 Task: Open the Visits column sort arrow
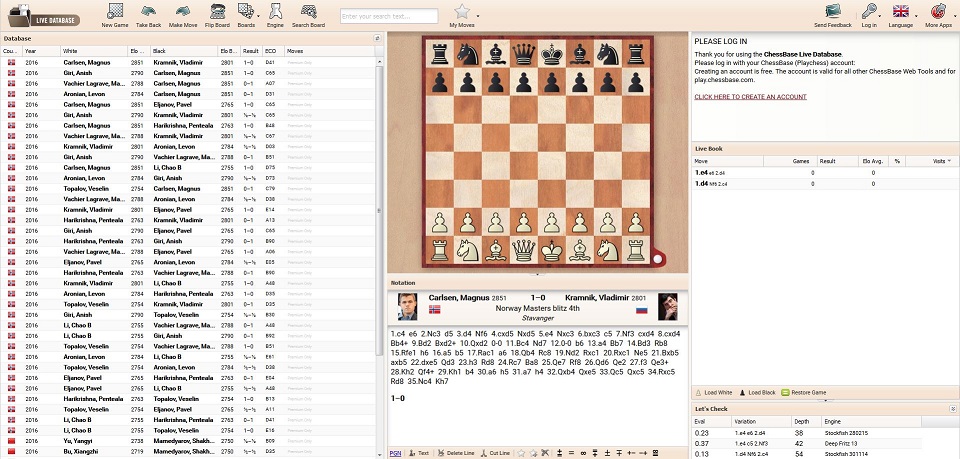tap(950, 161)
